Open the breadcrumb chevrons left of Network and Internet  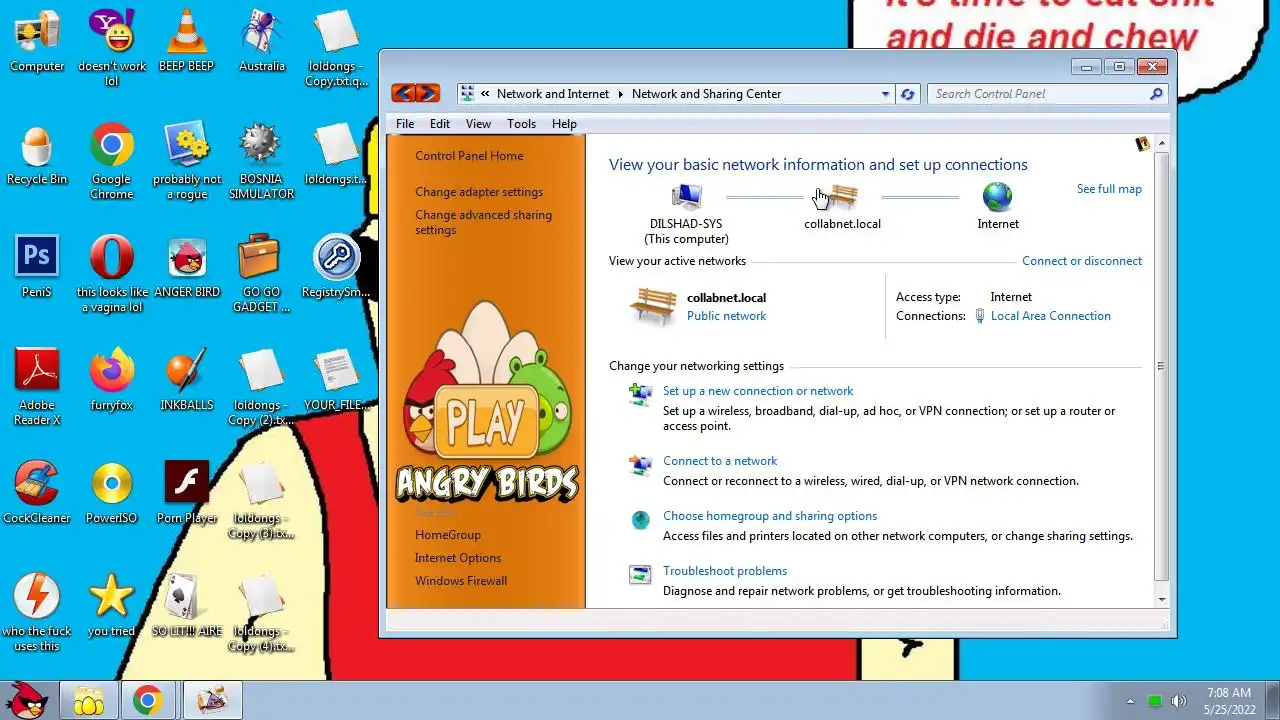pyautogui.click(x=485, y=94)
